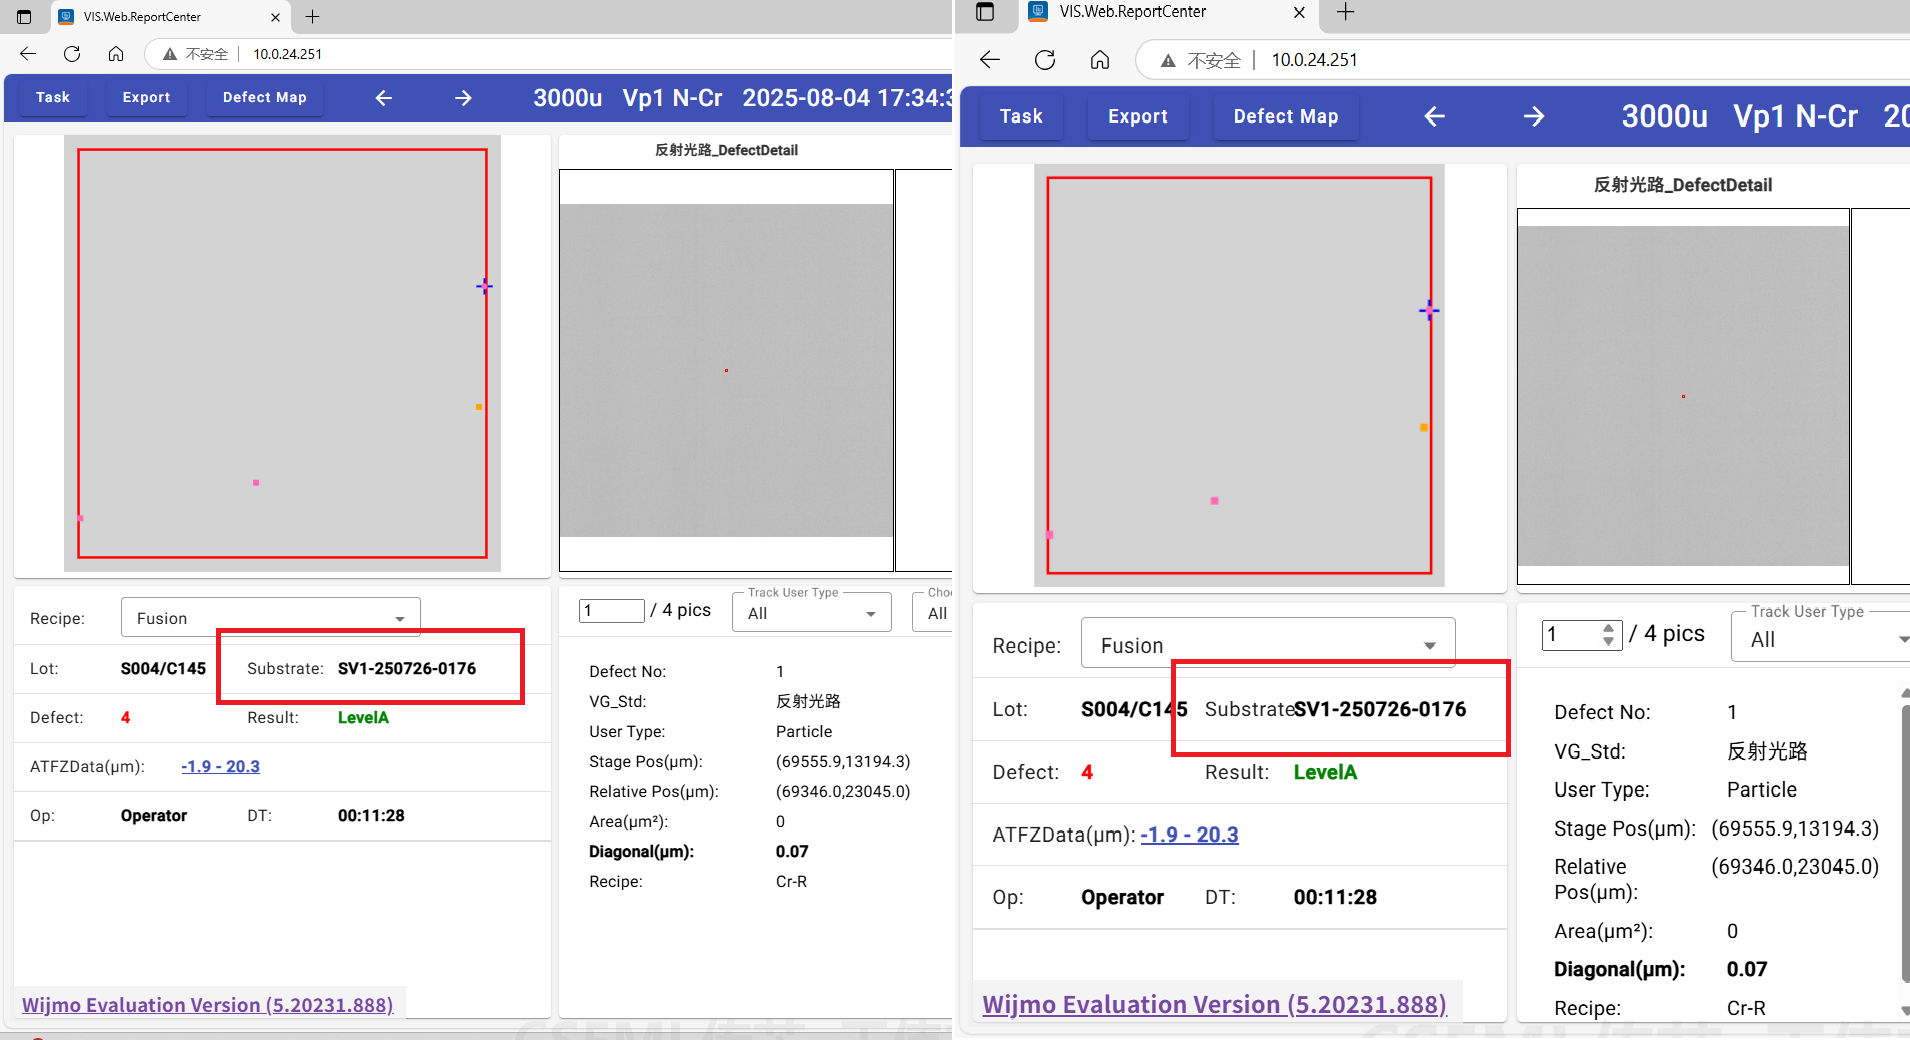Open the Fusion recipe dropdown in left window
Image resolution: width=1910 pixels, height=1040 pixels.
click(x=270, y=618)
